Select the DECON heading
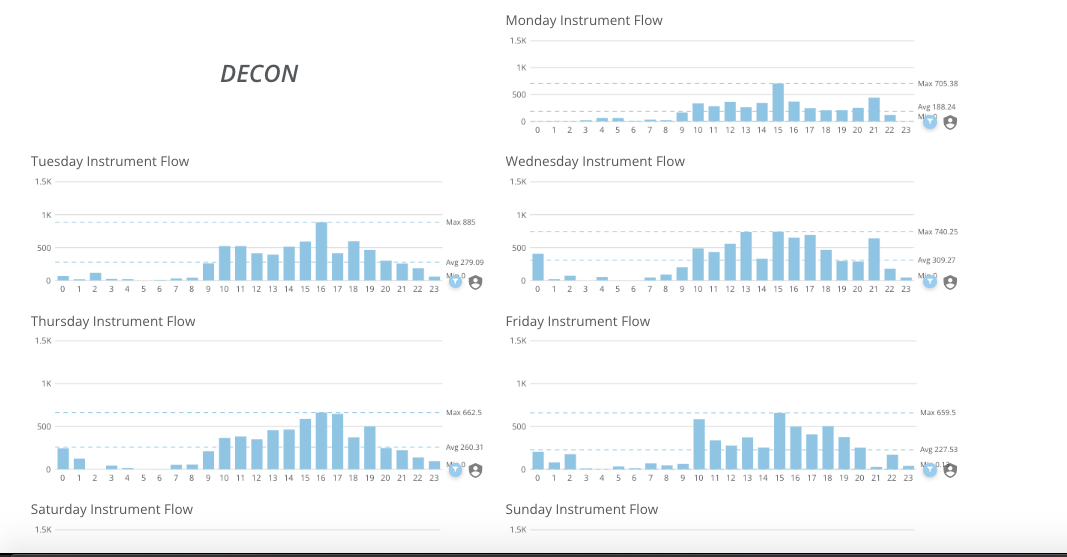Viewport: 1067px width, 557px height. [x=259, y=73]
